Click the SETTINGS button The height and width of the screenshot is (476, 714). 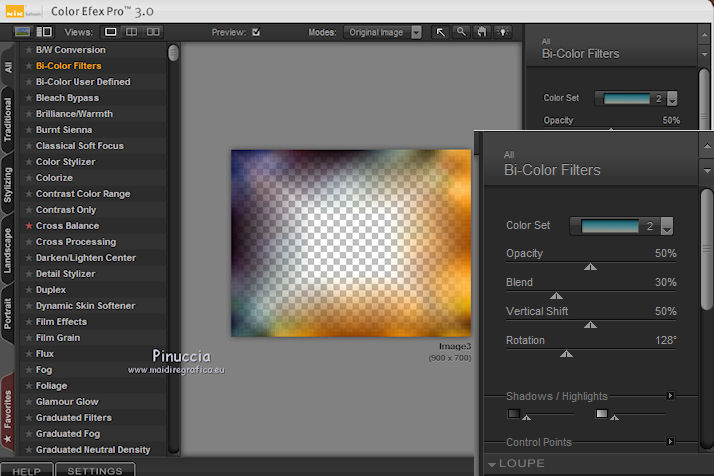pos(95,470)
